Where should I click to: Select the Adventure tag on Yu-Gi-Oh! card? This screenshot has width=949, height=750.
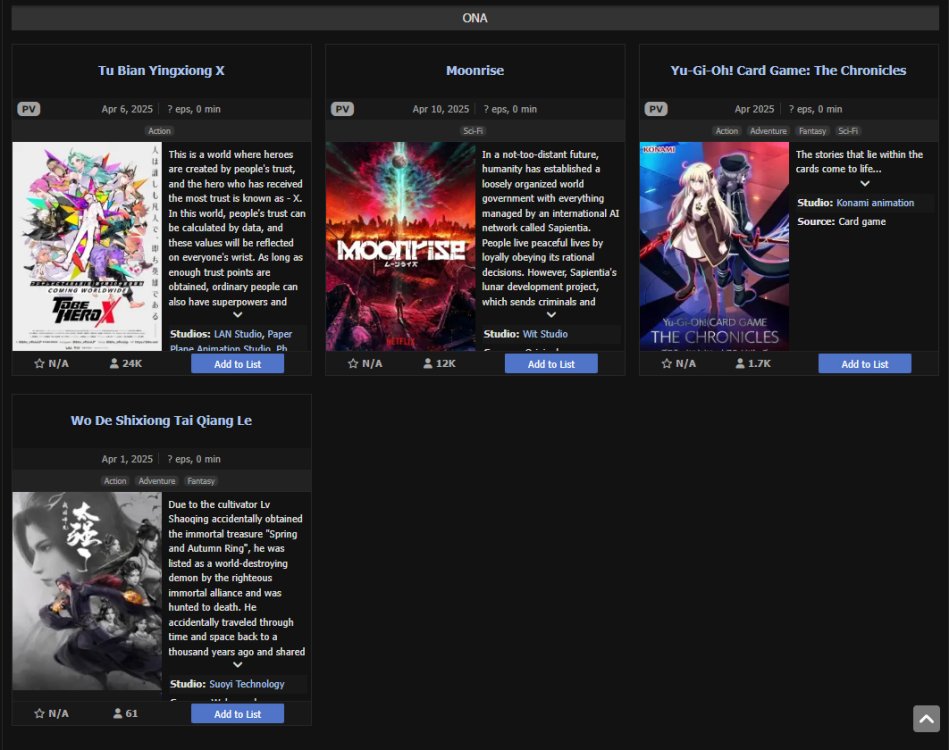tap(768, 131)
